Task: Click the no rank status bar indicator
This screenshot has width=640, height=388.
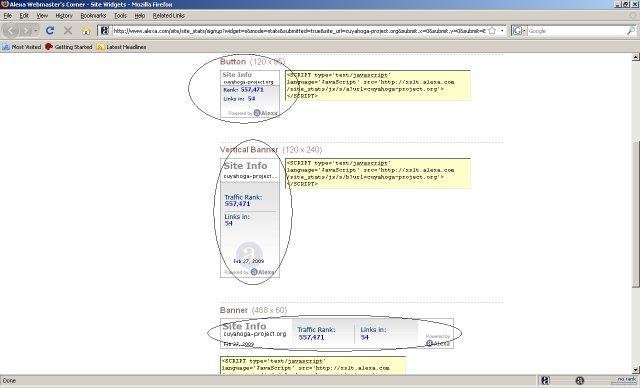Action: (x=626, y=380)
